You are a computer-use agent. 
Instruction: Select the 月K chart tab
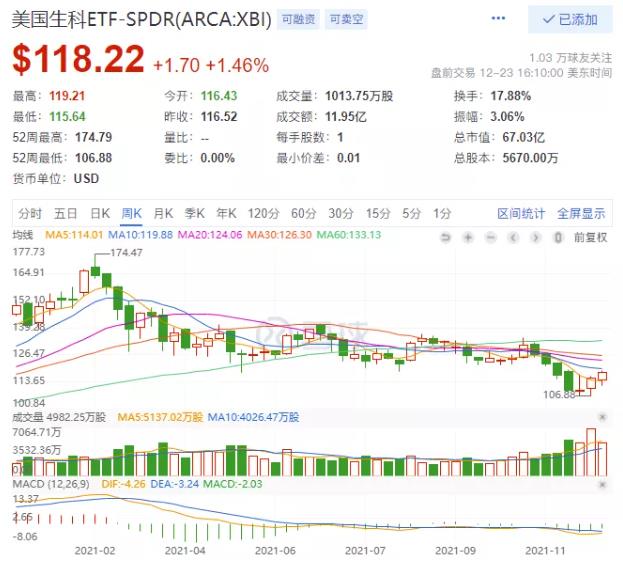click(x=163, y=213)
